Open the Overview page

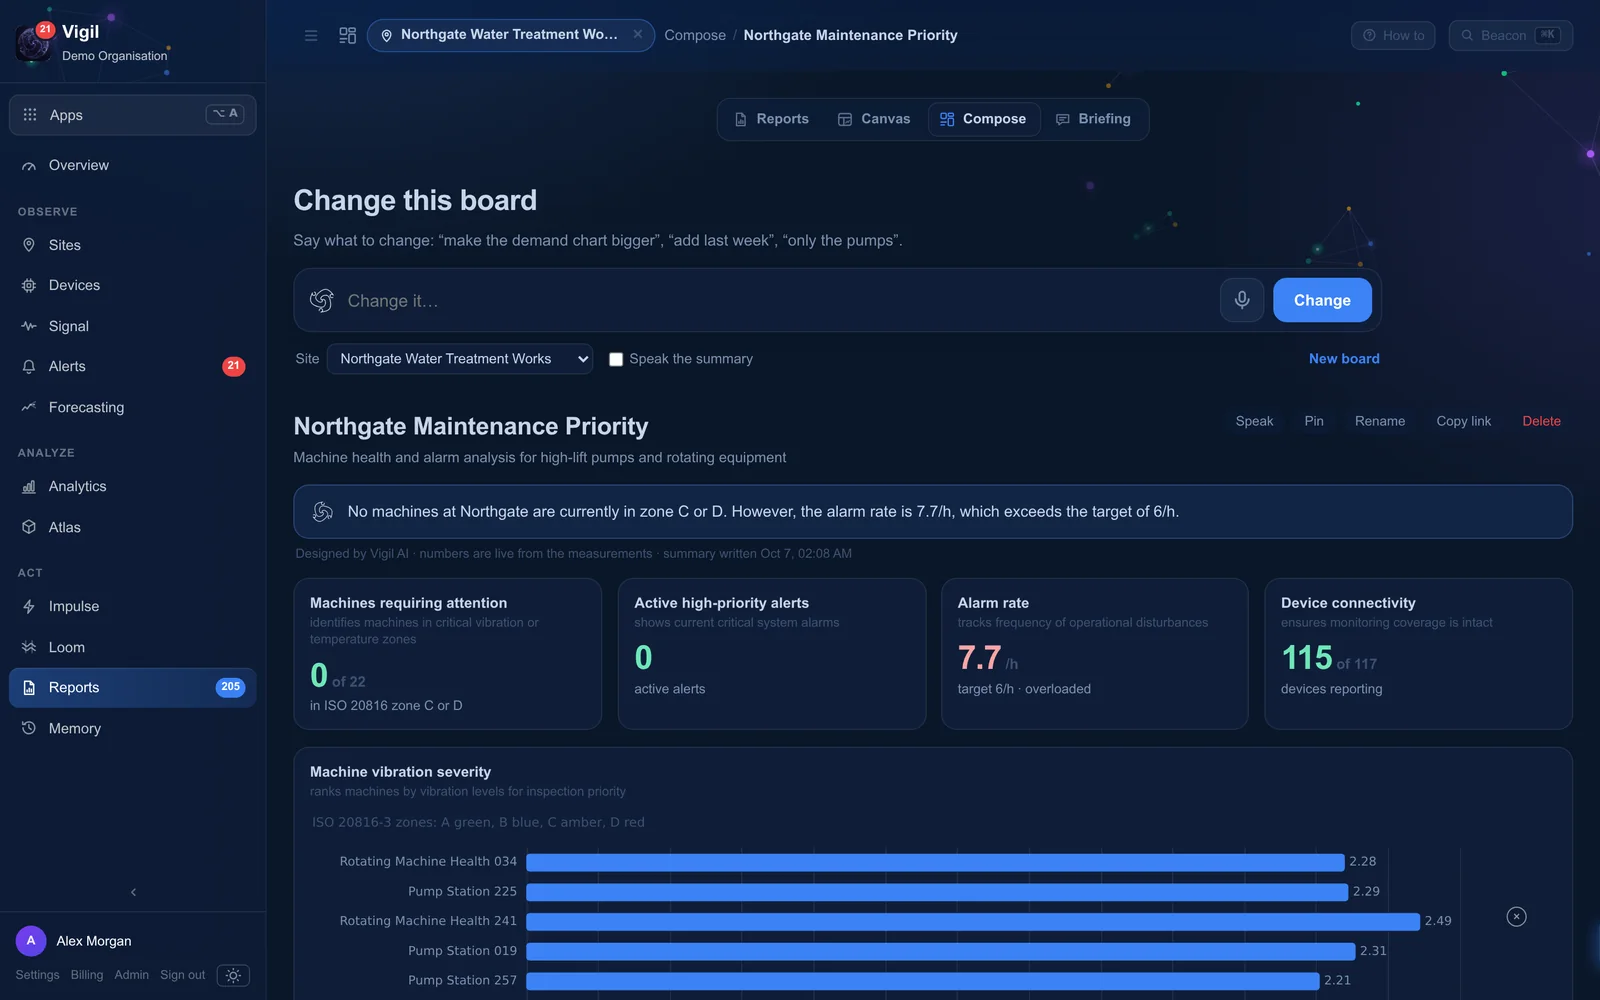(132, 165)
